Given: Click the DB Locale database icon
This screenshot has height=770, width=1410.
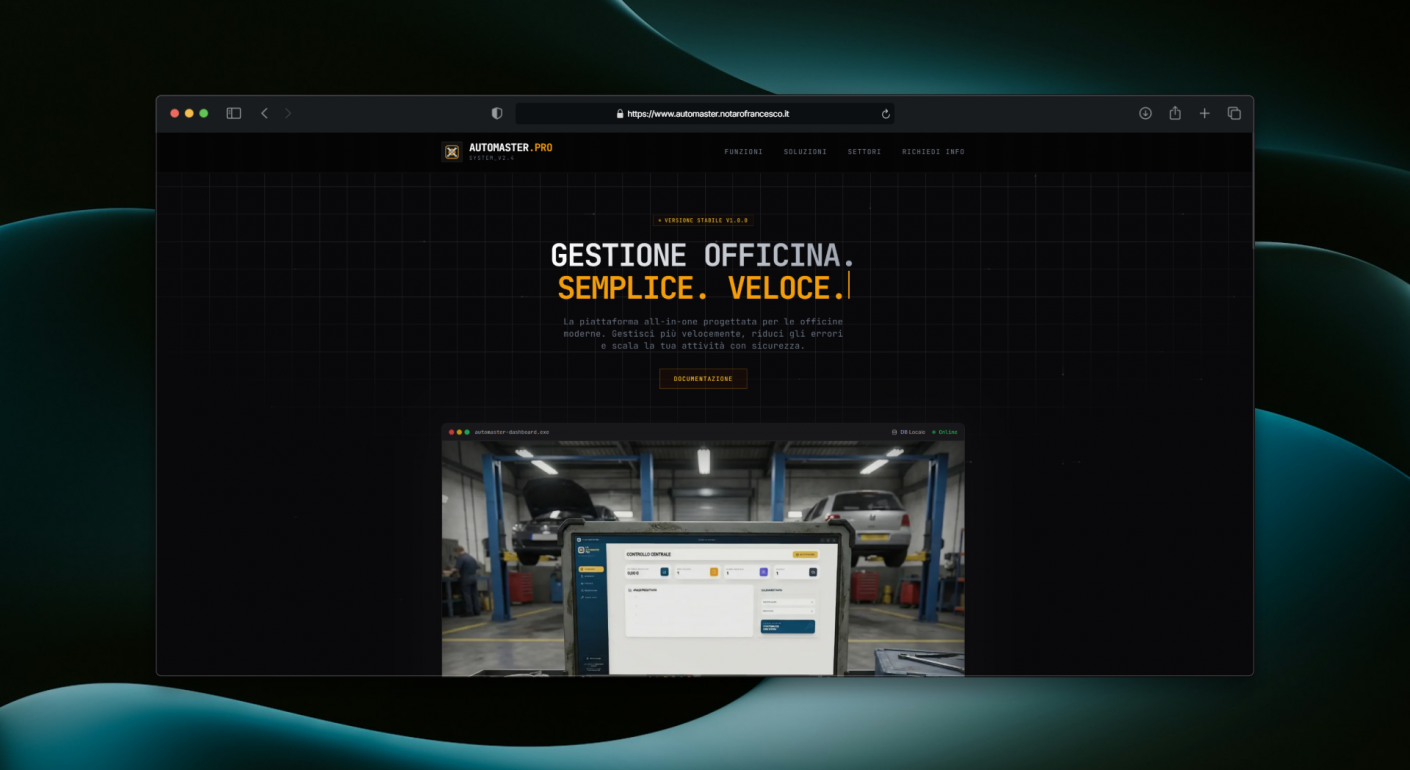Looking at the screenshot, I should pos(894,431).
